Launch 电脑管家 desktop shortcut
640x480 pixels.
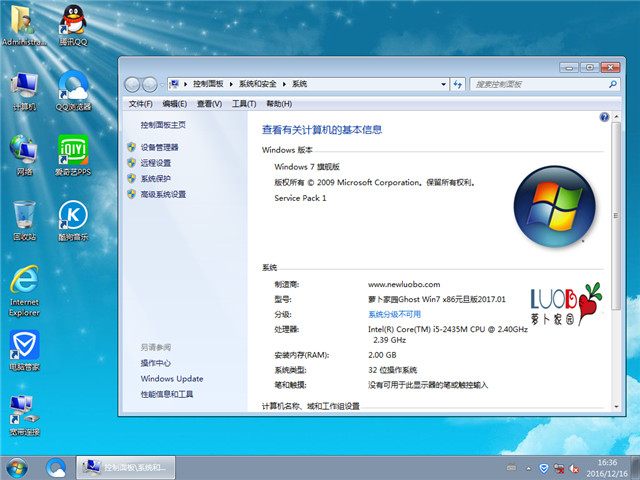[x=24, y=350]
